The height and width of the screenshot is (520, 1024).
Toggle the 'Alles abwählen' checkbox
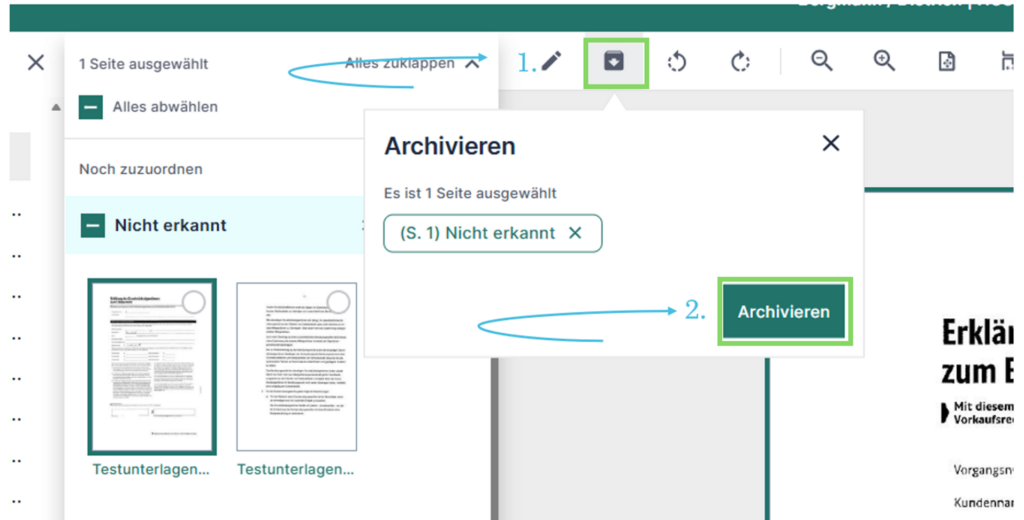point(91,107)
